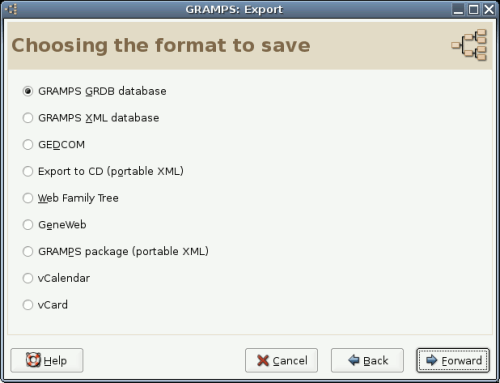The width and height of the screenshot is (500, 383).
Task: Go Back to the previous page
Action: (x=367, y=360)
